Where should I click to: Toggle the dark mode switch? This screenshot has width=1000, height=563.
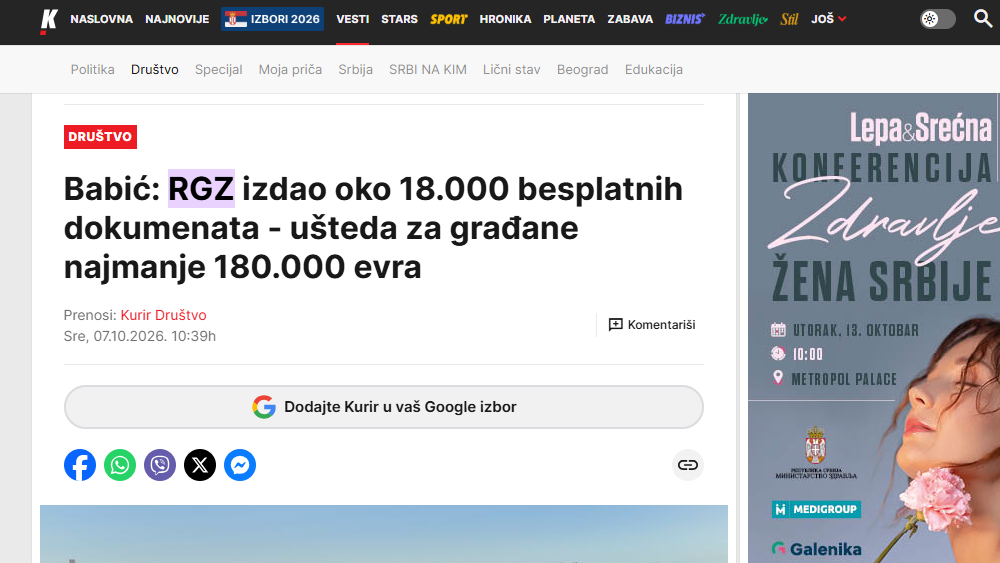click(x=938, y=19)
